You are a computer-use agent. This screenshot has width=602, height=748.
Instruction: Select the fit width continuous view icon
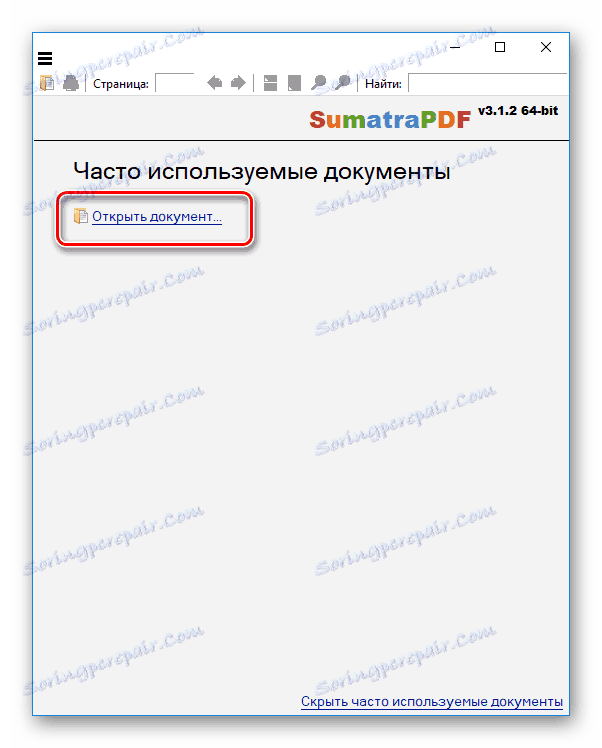pos(270,83)
